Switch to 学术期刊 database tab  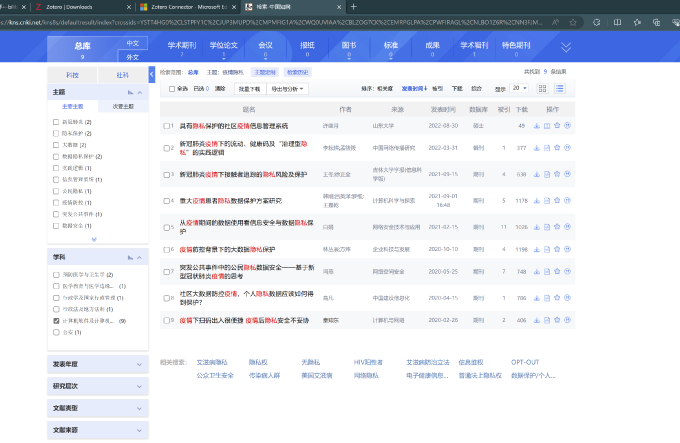point(182,48)
